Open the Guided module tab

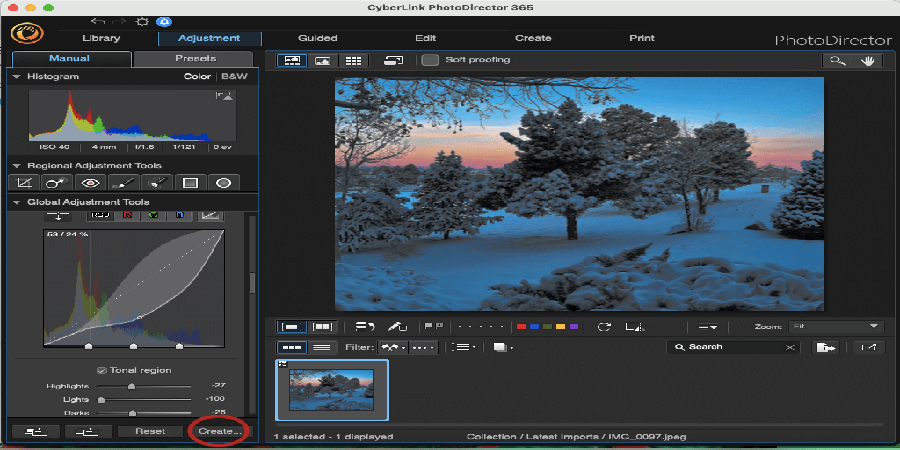click(317, 38)
